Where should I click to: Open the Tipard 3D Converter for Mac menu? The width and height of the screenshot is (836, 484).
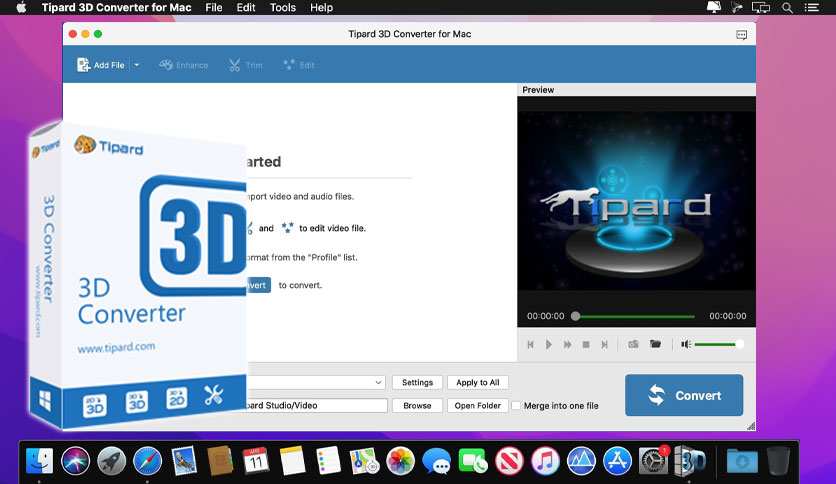coord(116,7)
